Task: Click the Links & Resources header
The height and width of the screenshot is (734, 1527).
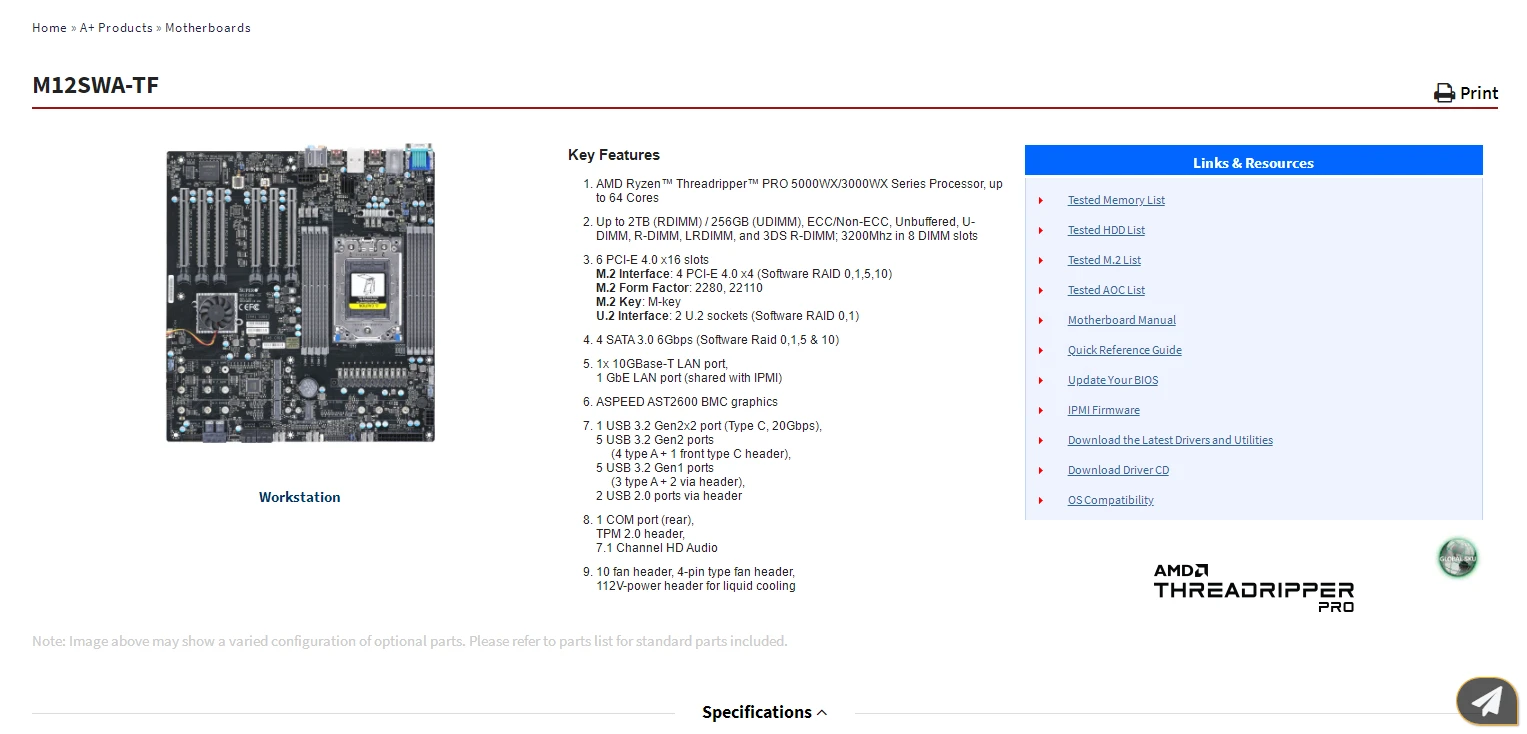Action: point(1253,163)
